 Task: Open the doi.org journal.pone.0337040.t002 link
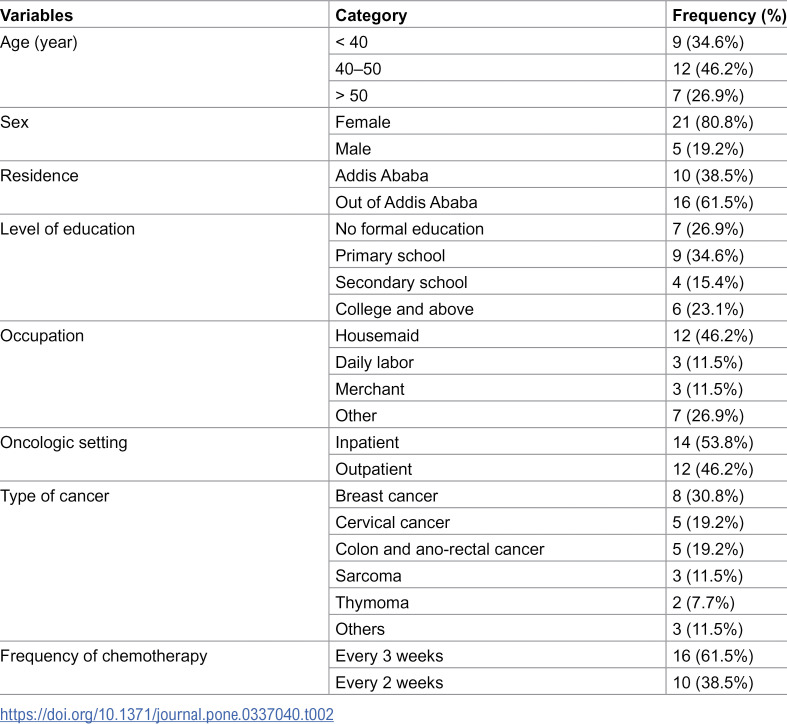point(167,713)
